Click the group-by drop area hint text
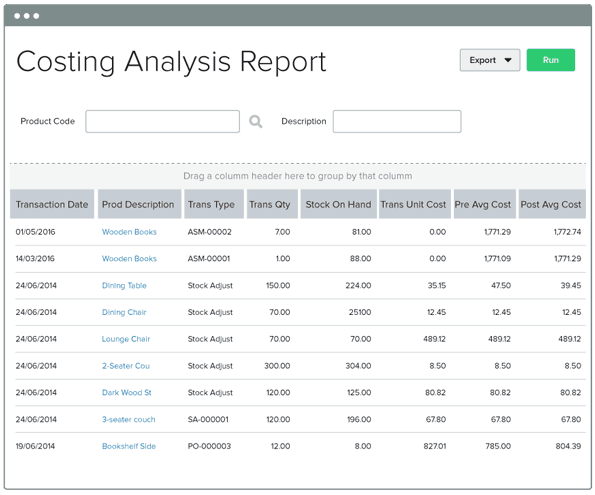Screen dimensions: 595x495 [x=298, y=176]
